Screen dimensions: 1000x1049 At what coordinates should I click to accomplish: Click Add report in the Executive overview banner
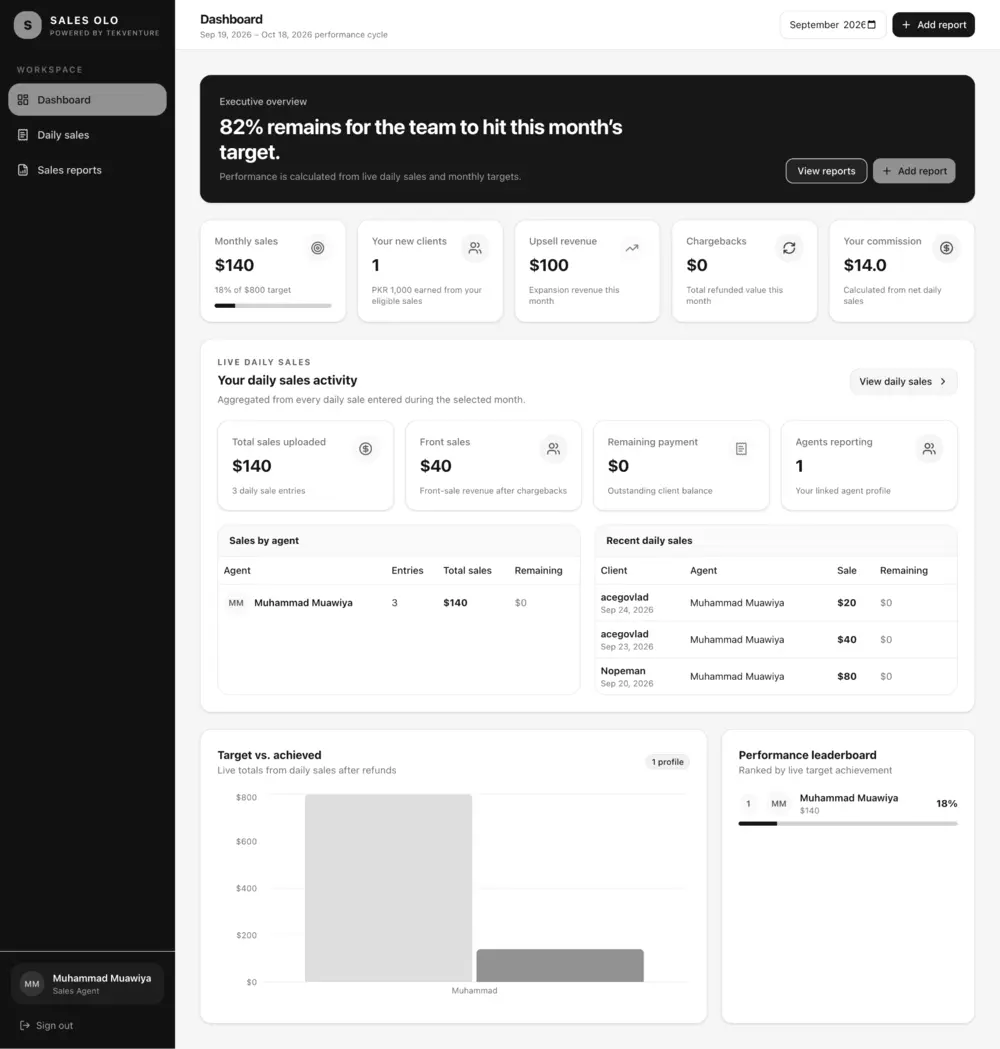[x=914, y=171]
